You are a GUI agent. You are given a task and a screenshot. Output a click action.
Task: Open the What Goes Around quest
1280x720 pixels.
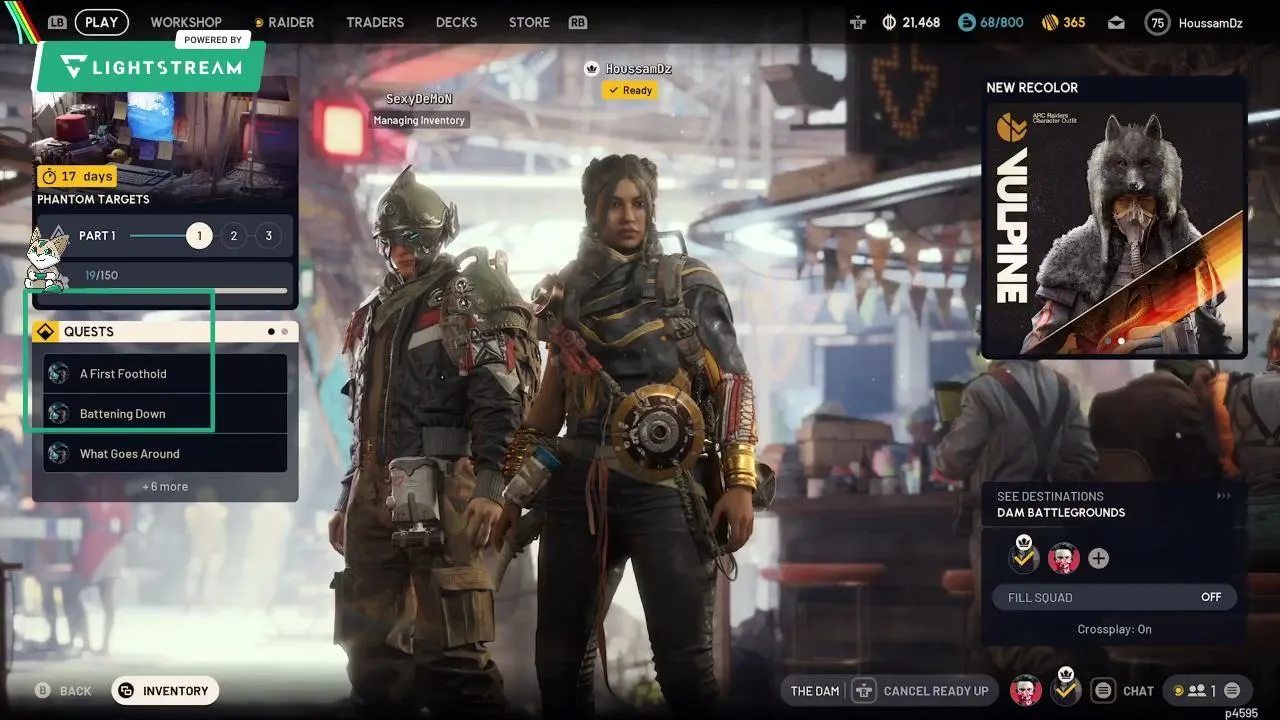165,453
